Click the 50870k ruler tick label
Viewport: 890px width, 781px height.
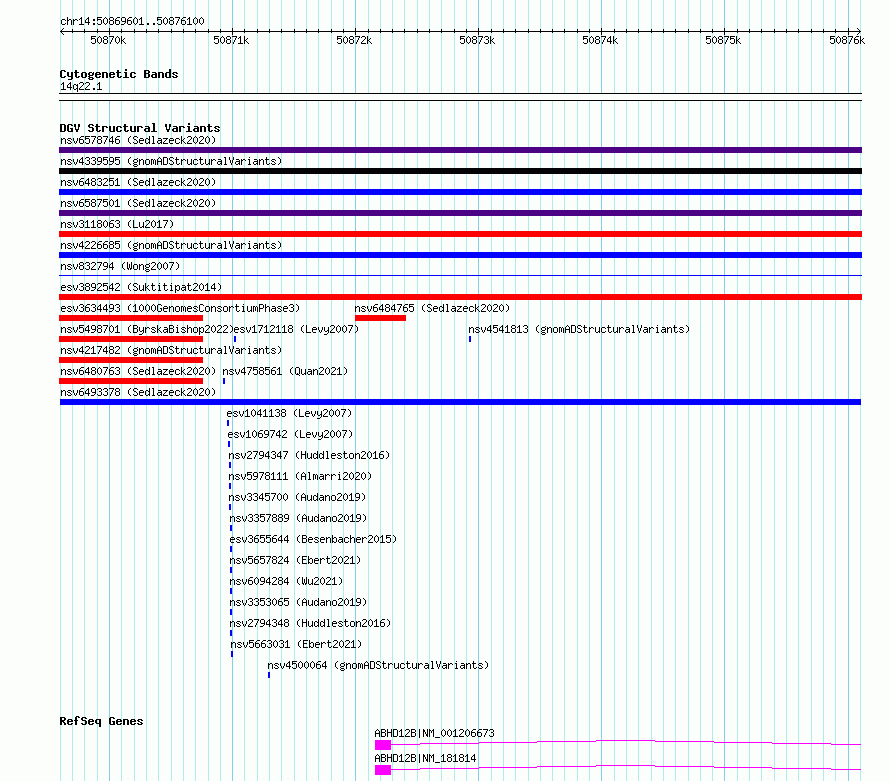tap(108, 40)
